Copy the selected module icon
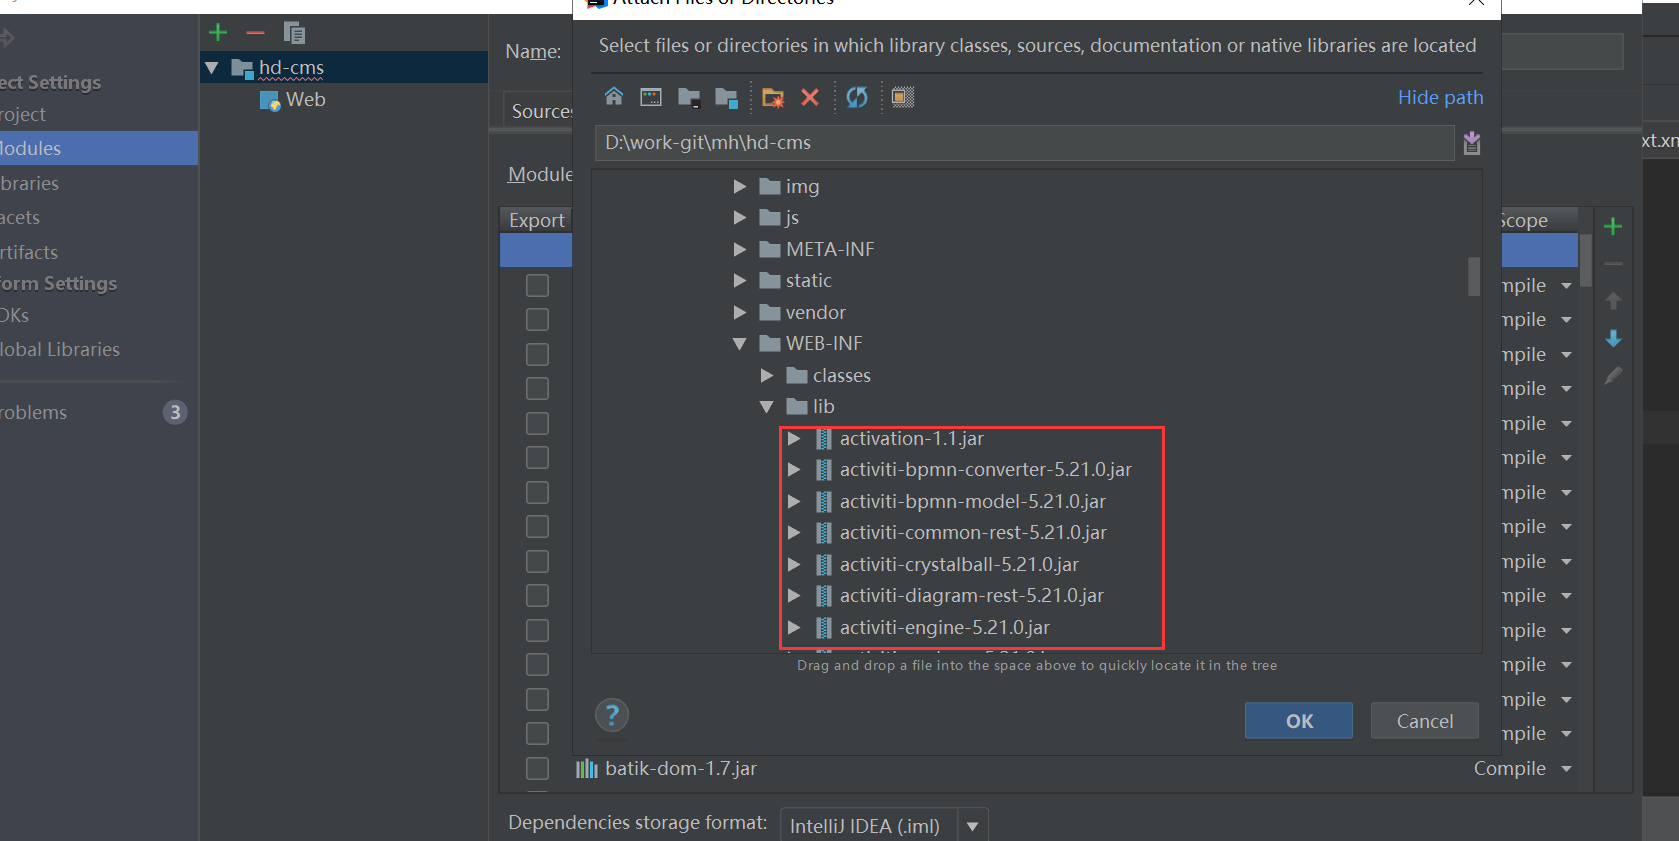The height and width of the screenshot is (841, 1679). 294,32
